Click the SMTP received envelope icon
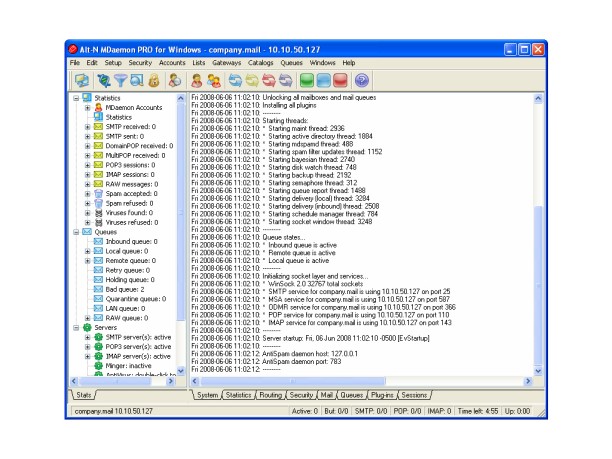 tap(98, 126)
